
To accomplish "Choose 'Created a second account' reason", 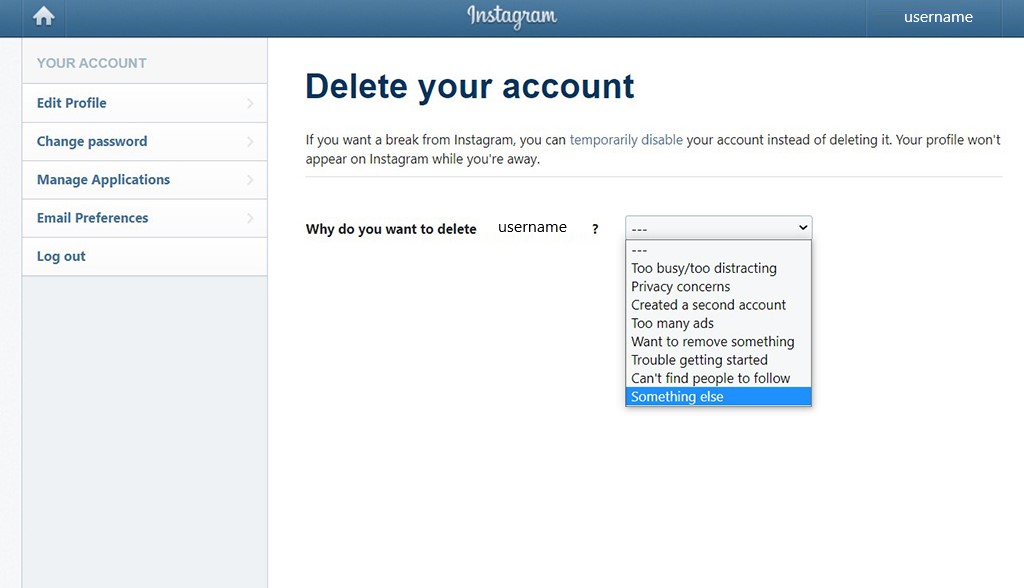I will pos(718,305).
